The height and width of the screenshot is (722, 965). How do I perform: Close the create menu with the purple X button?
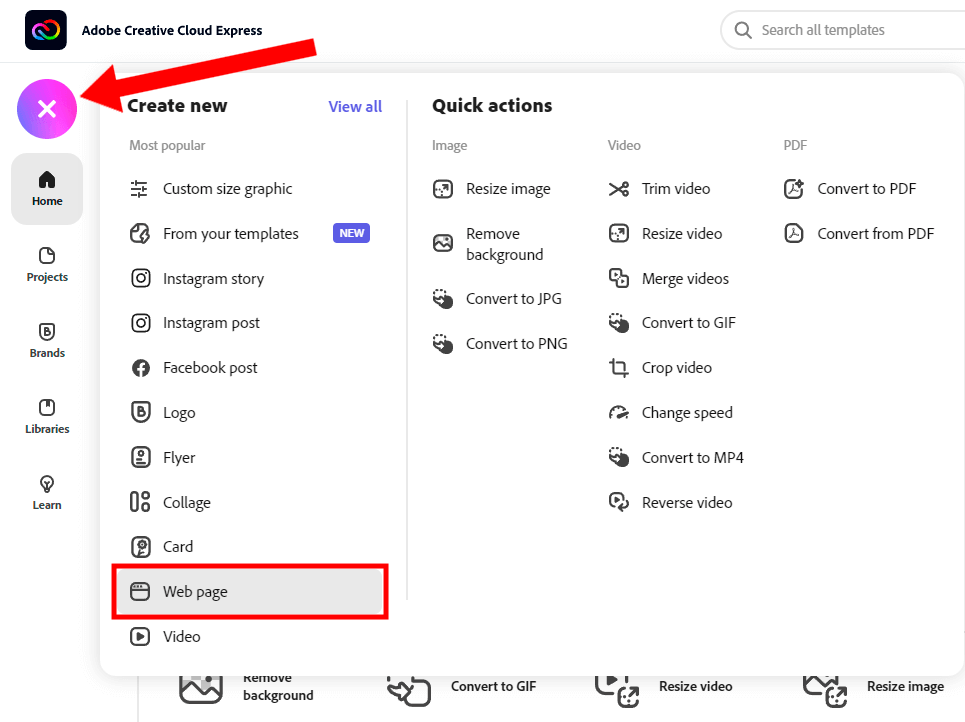pyautogui.click(x=47, y=109)
